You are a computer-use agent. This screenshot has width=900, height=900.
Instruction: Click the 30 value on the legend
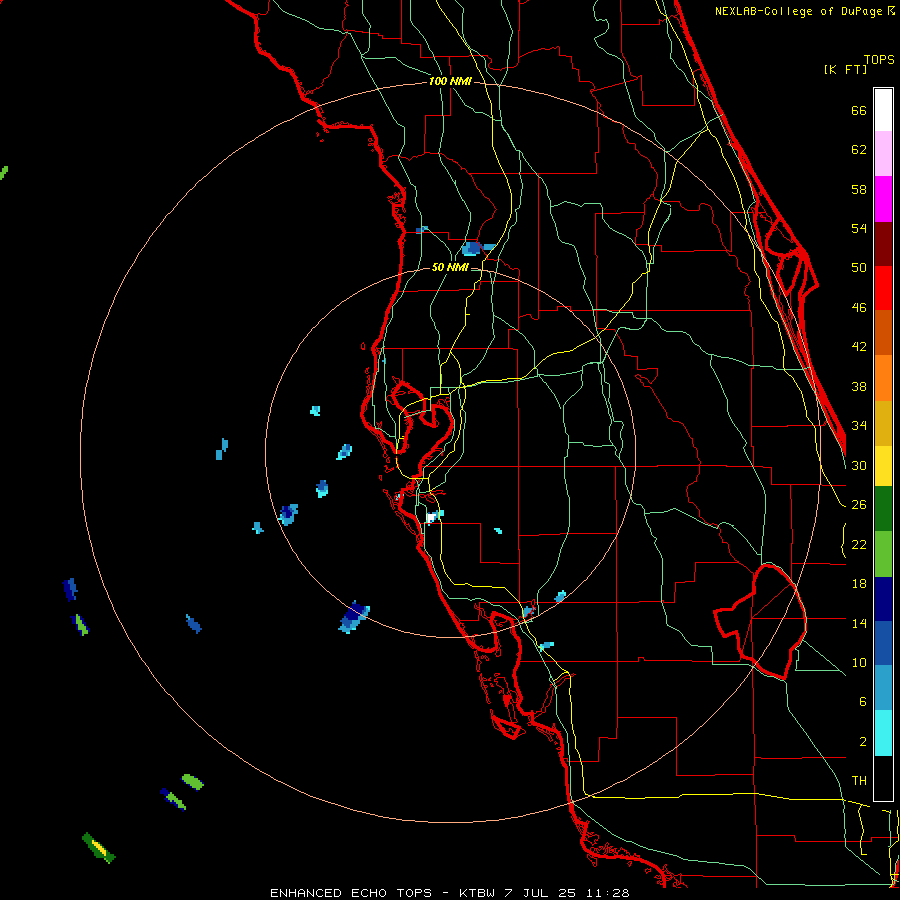tap(859, 465)
